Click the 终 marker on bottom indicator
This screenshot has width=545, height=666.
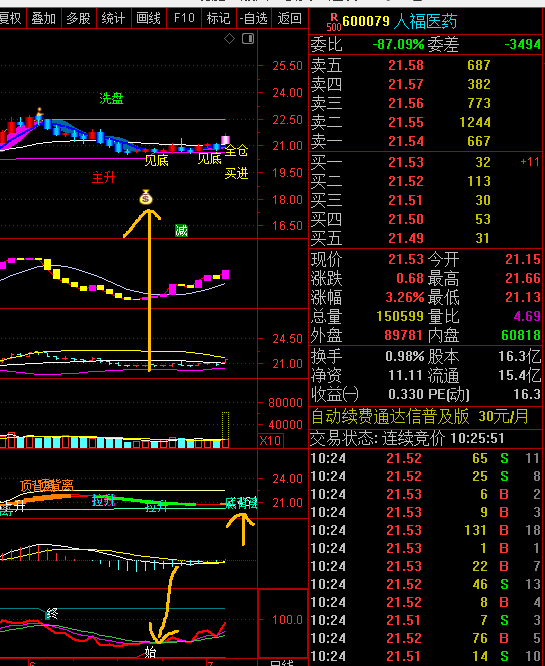tap(52, 614)
